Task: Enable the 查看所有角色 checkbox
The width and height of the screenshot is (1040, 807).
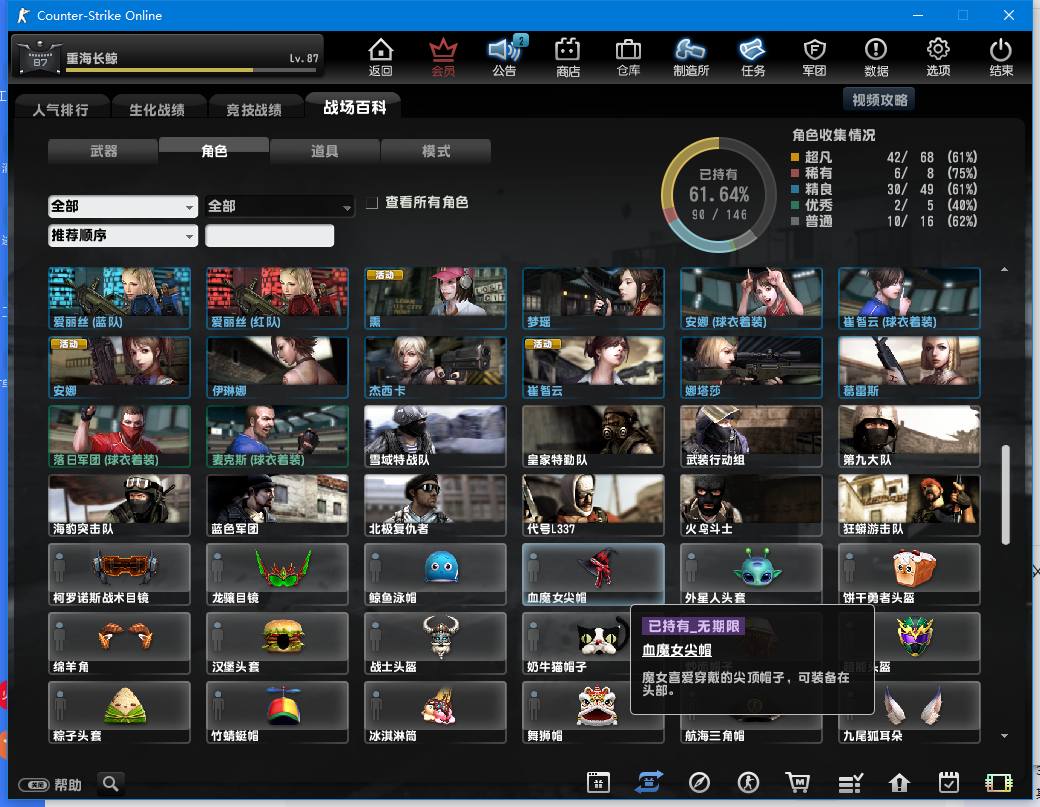Action: coord(372,202)
